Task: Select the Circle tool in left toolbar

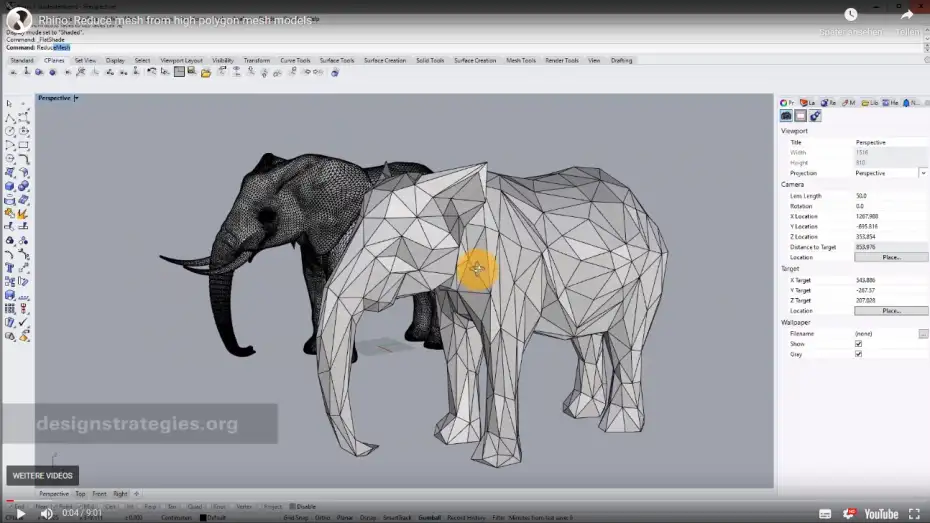Action: [x=10, y=131]
